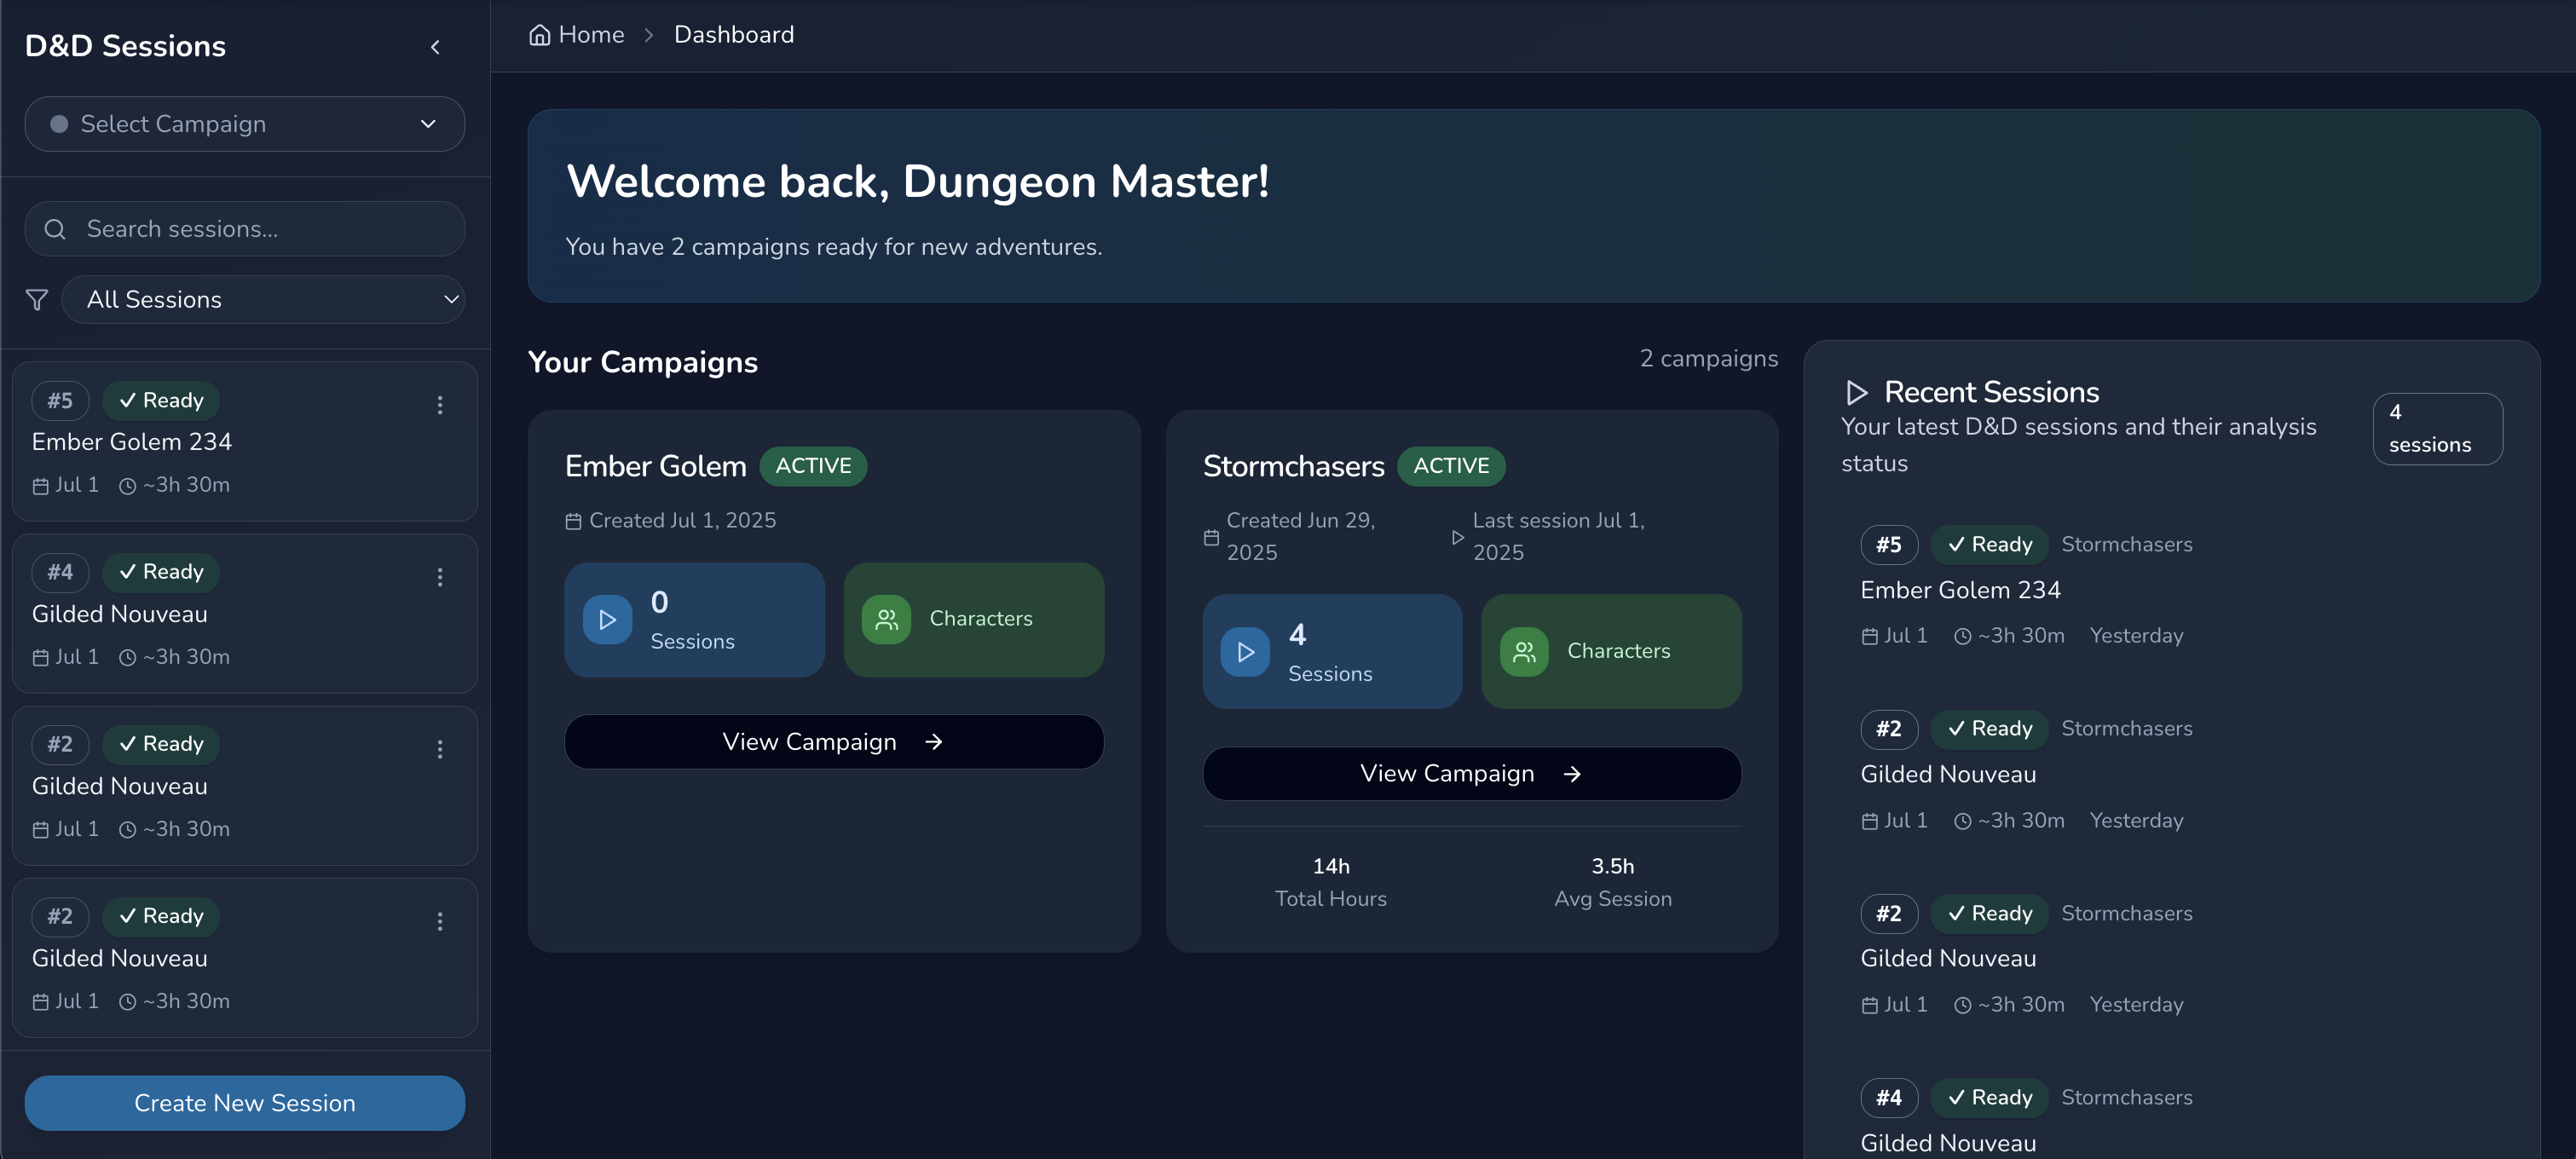Open the All Sessions filter dropdown
The height and width of the screenshot is (1159, 2576).
click(263, 300)
